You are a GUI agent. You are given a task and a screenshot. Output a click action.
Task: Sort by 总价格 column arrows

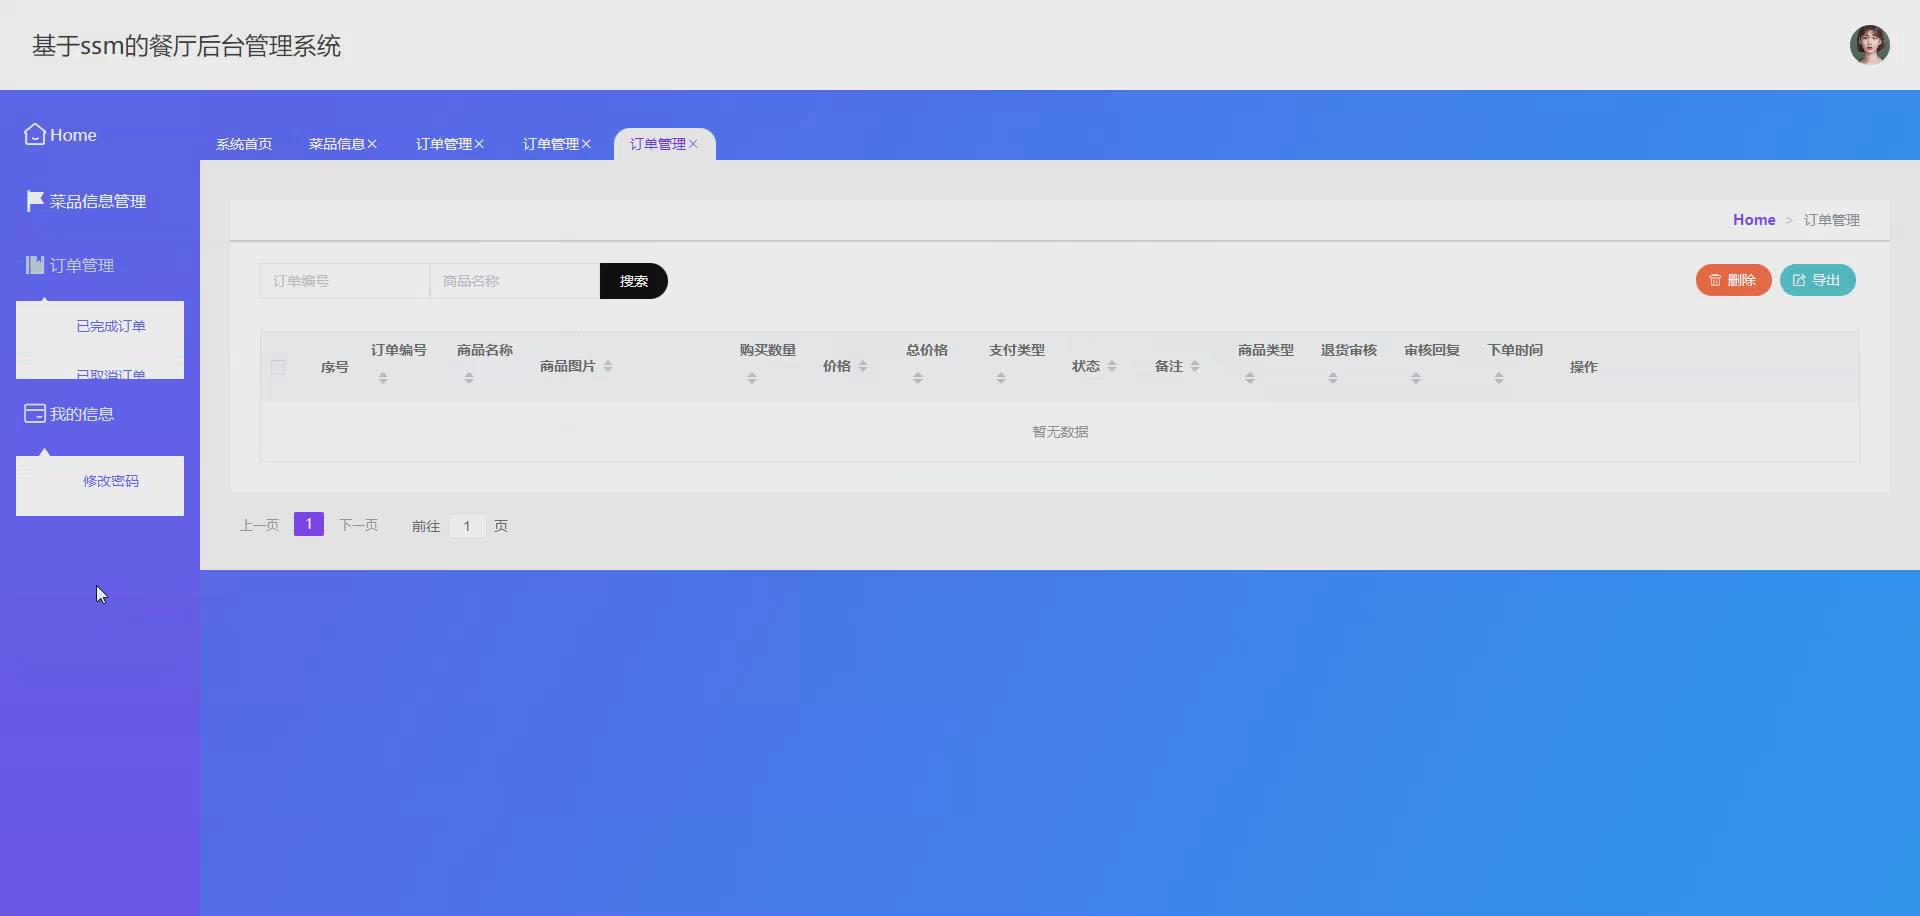918,378
